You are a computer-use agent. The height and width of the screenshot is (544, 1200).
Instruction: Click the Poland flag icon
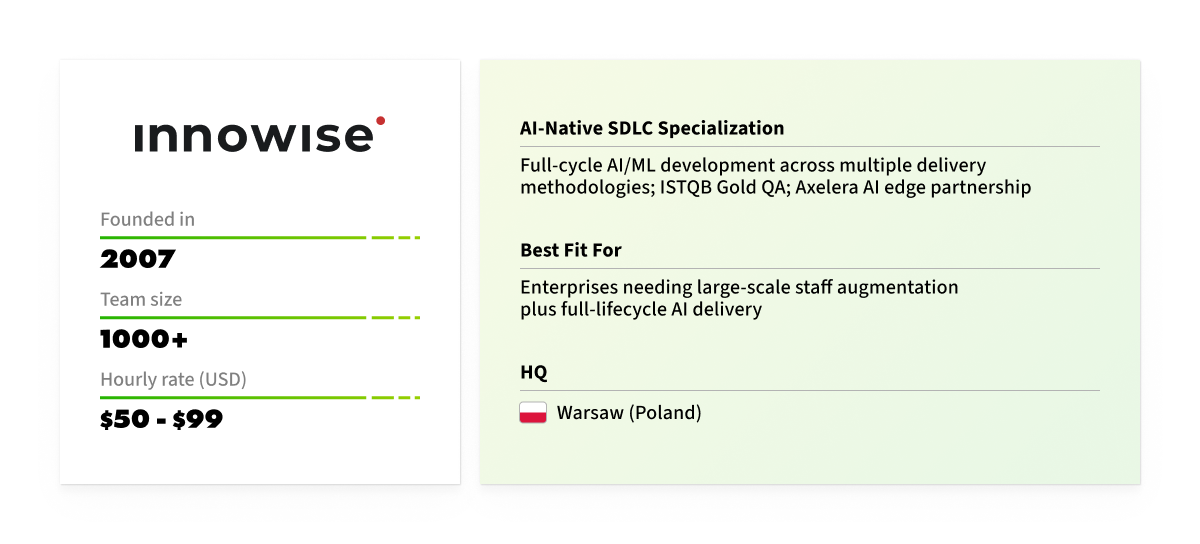pos(533,413)
